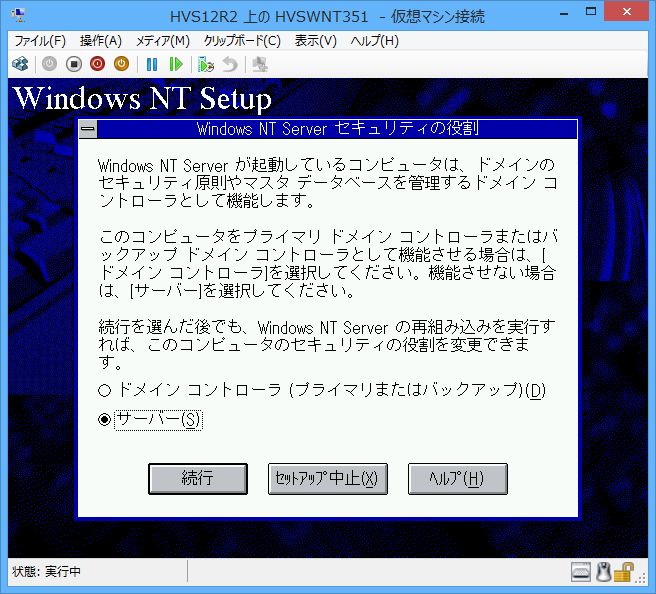The image size is (656, 594).
Task: Turn off the VM with the stop icon
Action: pyautogui.click(x=74, y=64)
